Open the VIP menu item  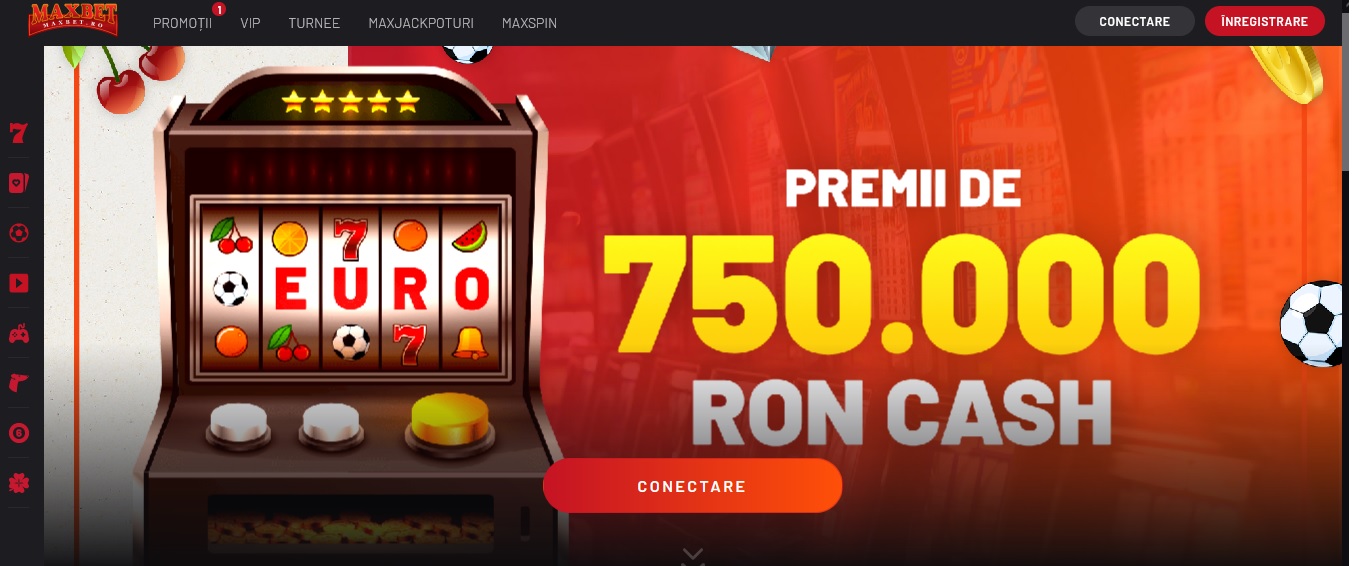coord(250,22)
